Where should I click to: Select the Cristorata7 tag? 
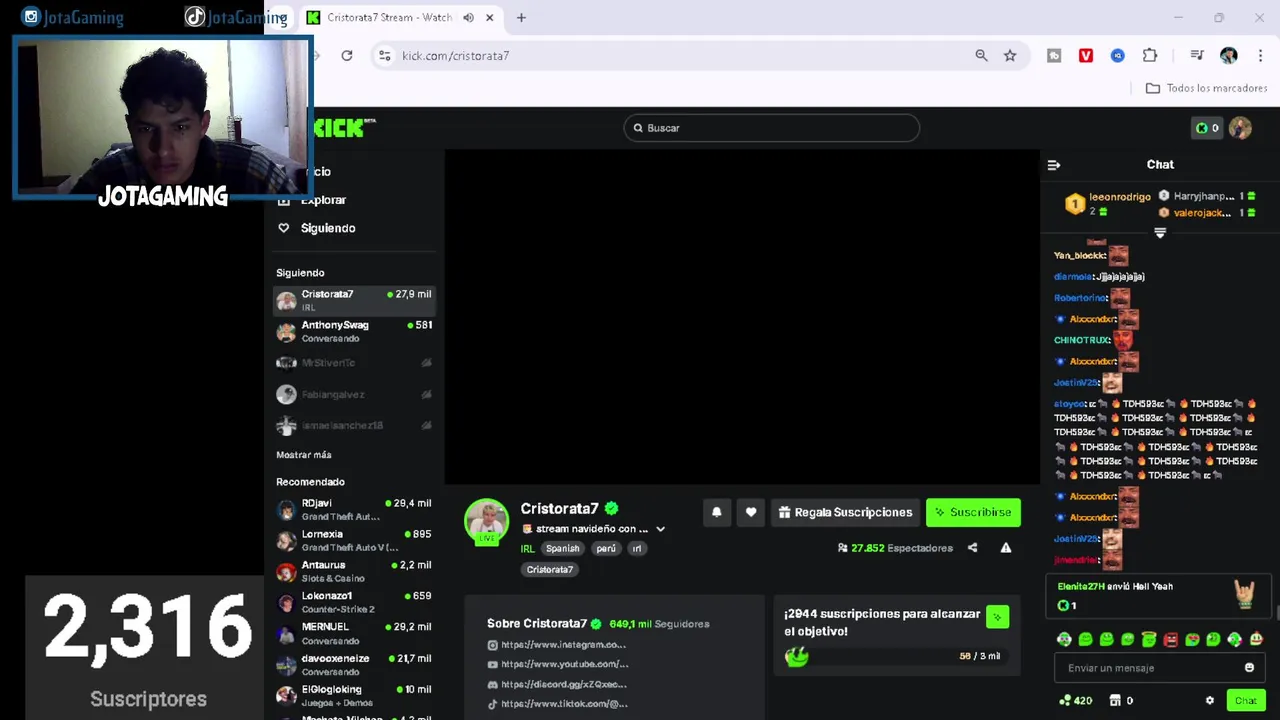[550, 570]
